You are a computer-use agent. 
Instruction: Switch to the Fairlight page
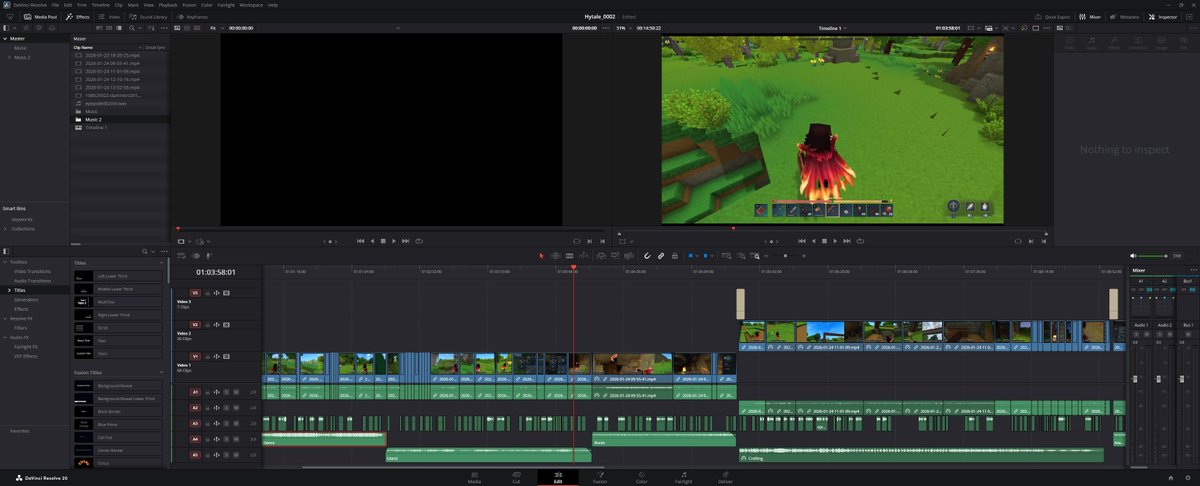(x=683, y=477)
